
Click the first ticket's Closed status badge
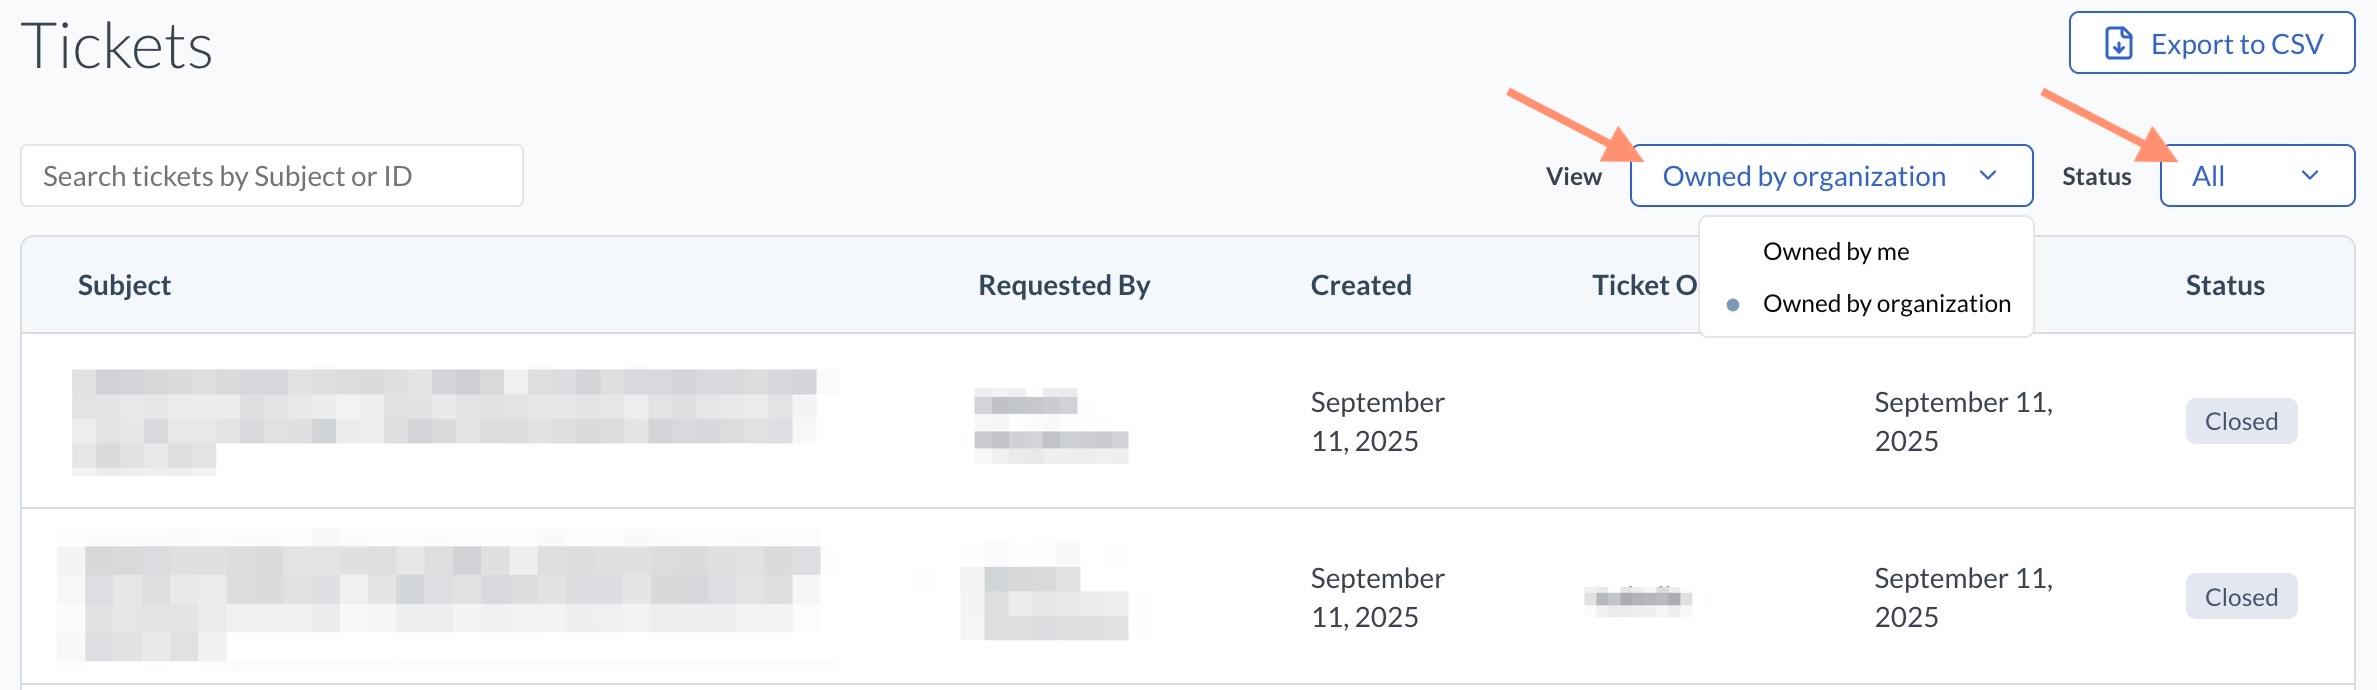[2241, 422]
